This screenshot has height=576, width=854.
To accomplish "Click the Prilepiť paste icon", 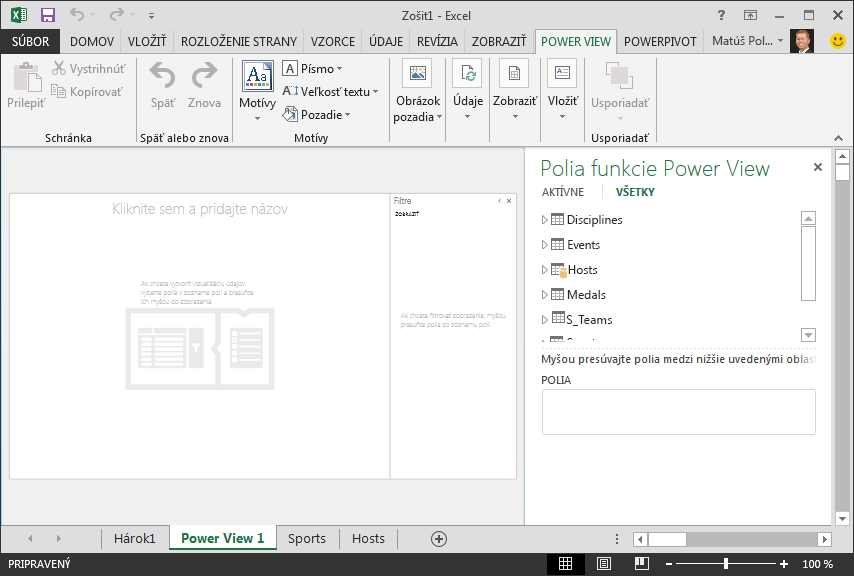I will pyautogui.click(x=27, y=77).
